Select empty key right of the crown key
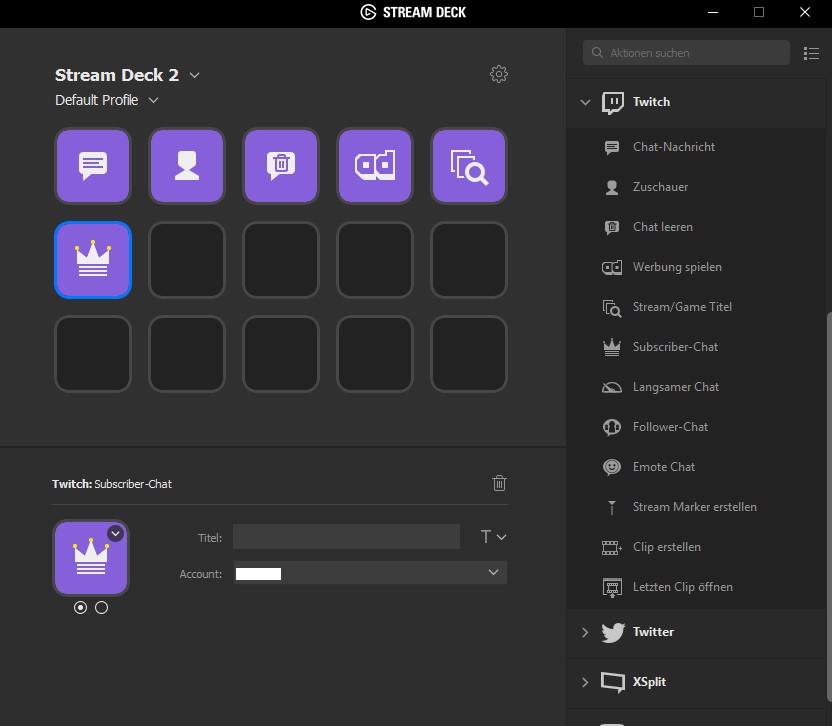Screen dimensions: 832x726 point(187,260)
